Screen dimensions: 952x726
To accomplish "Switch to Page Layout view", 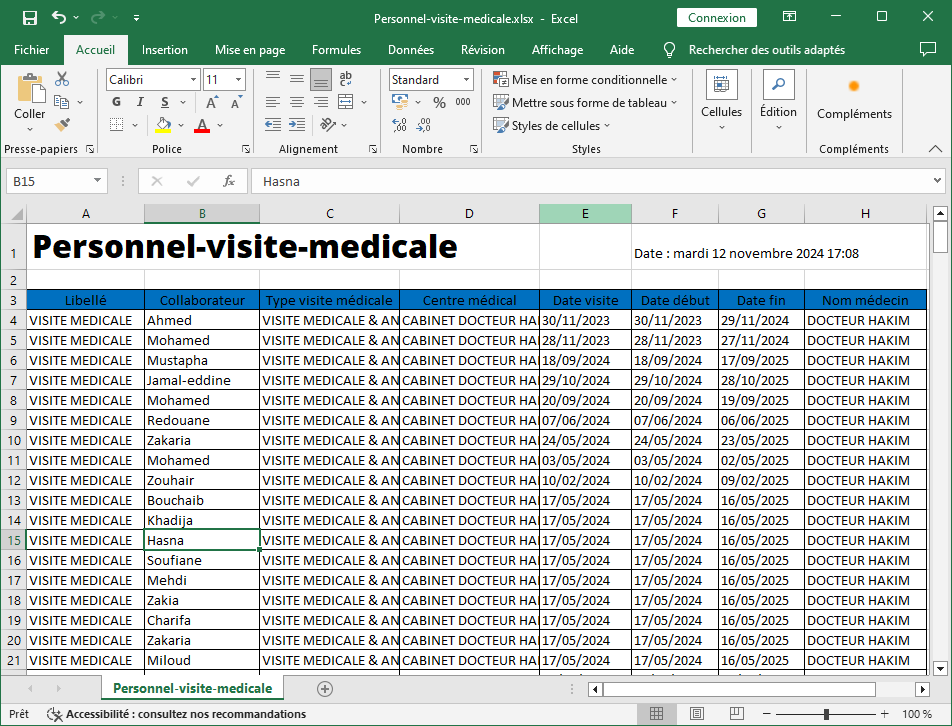I will (697, 714).
